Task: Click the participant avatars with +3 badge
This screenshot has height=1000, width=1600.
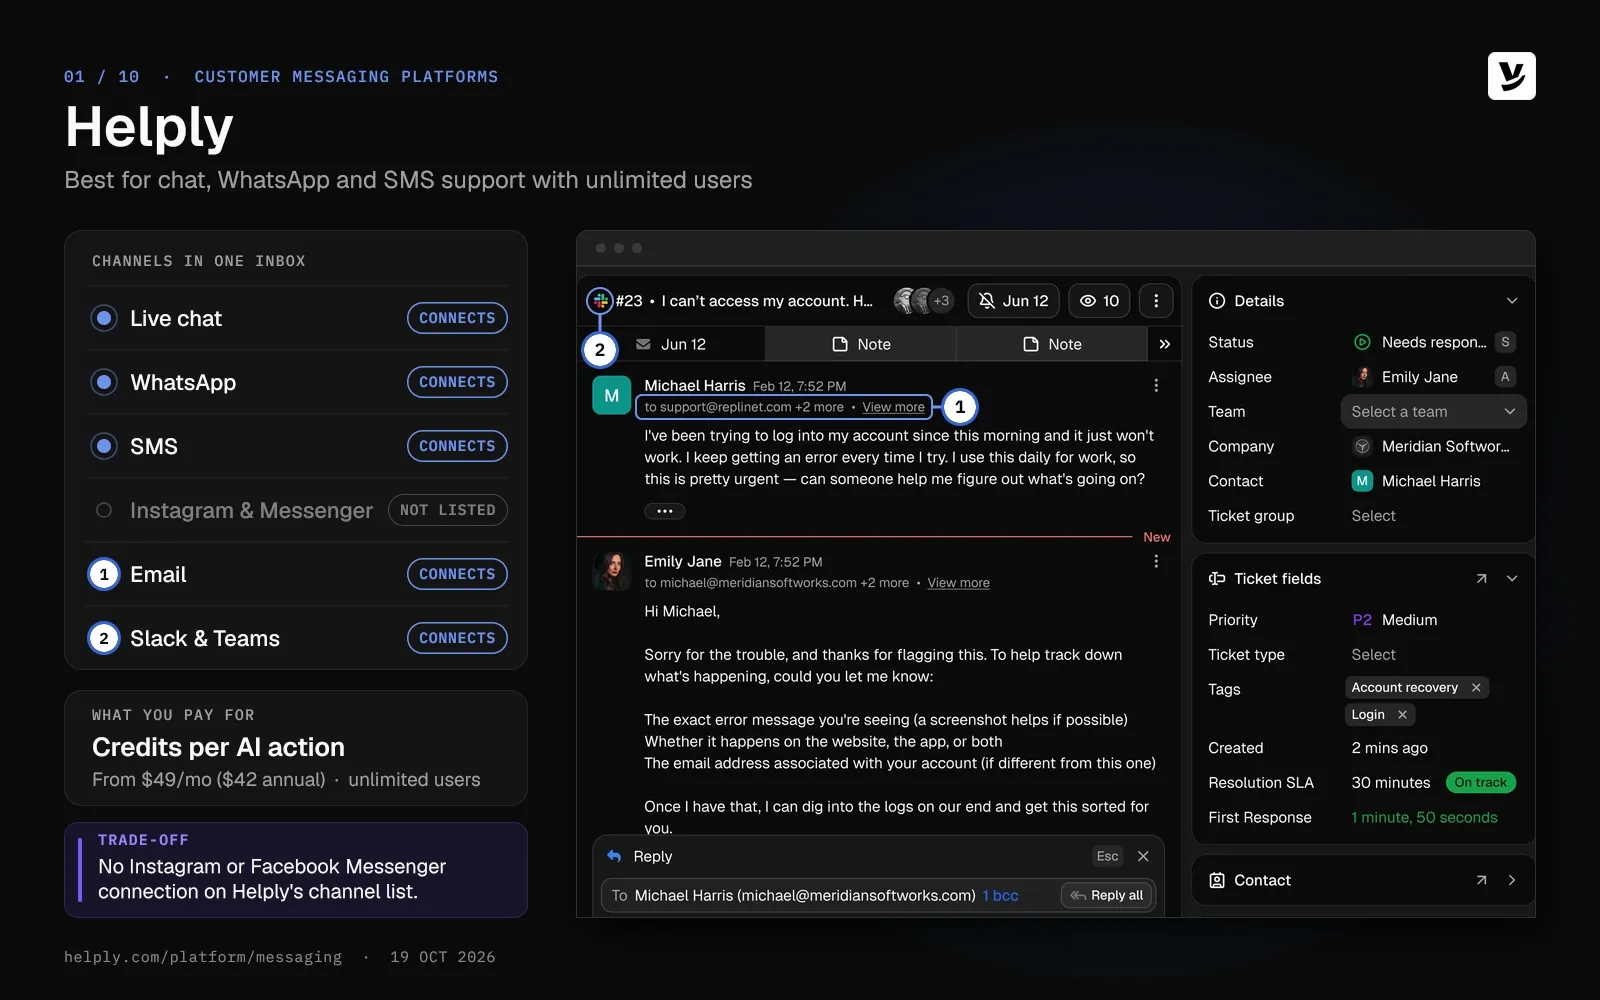Action: (923, 301)
